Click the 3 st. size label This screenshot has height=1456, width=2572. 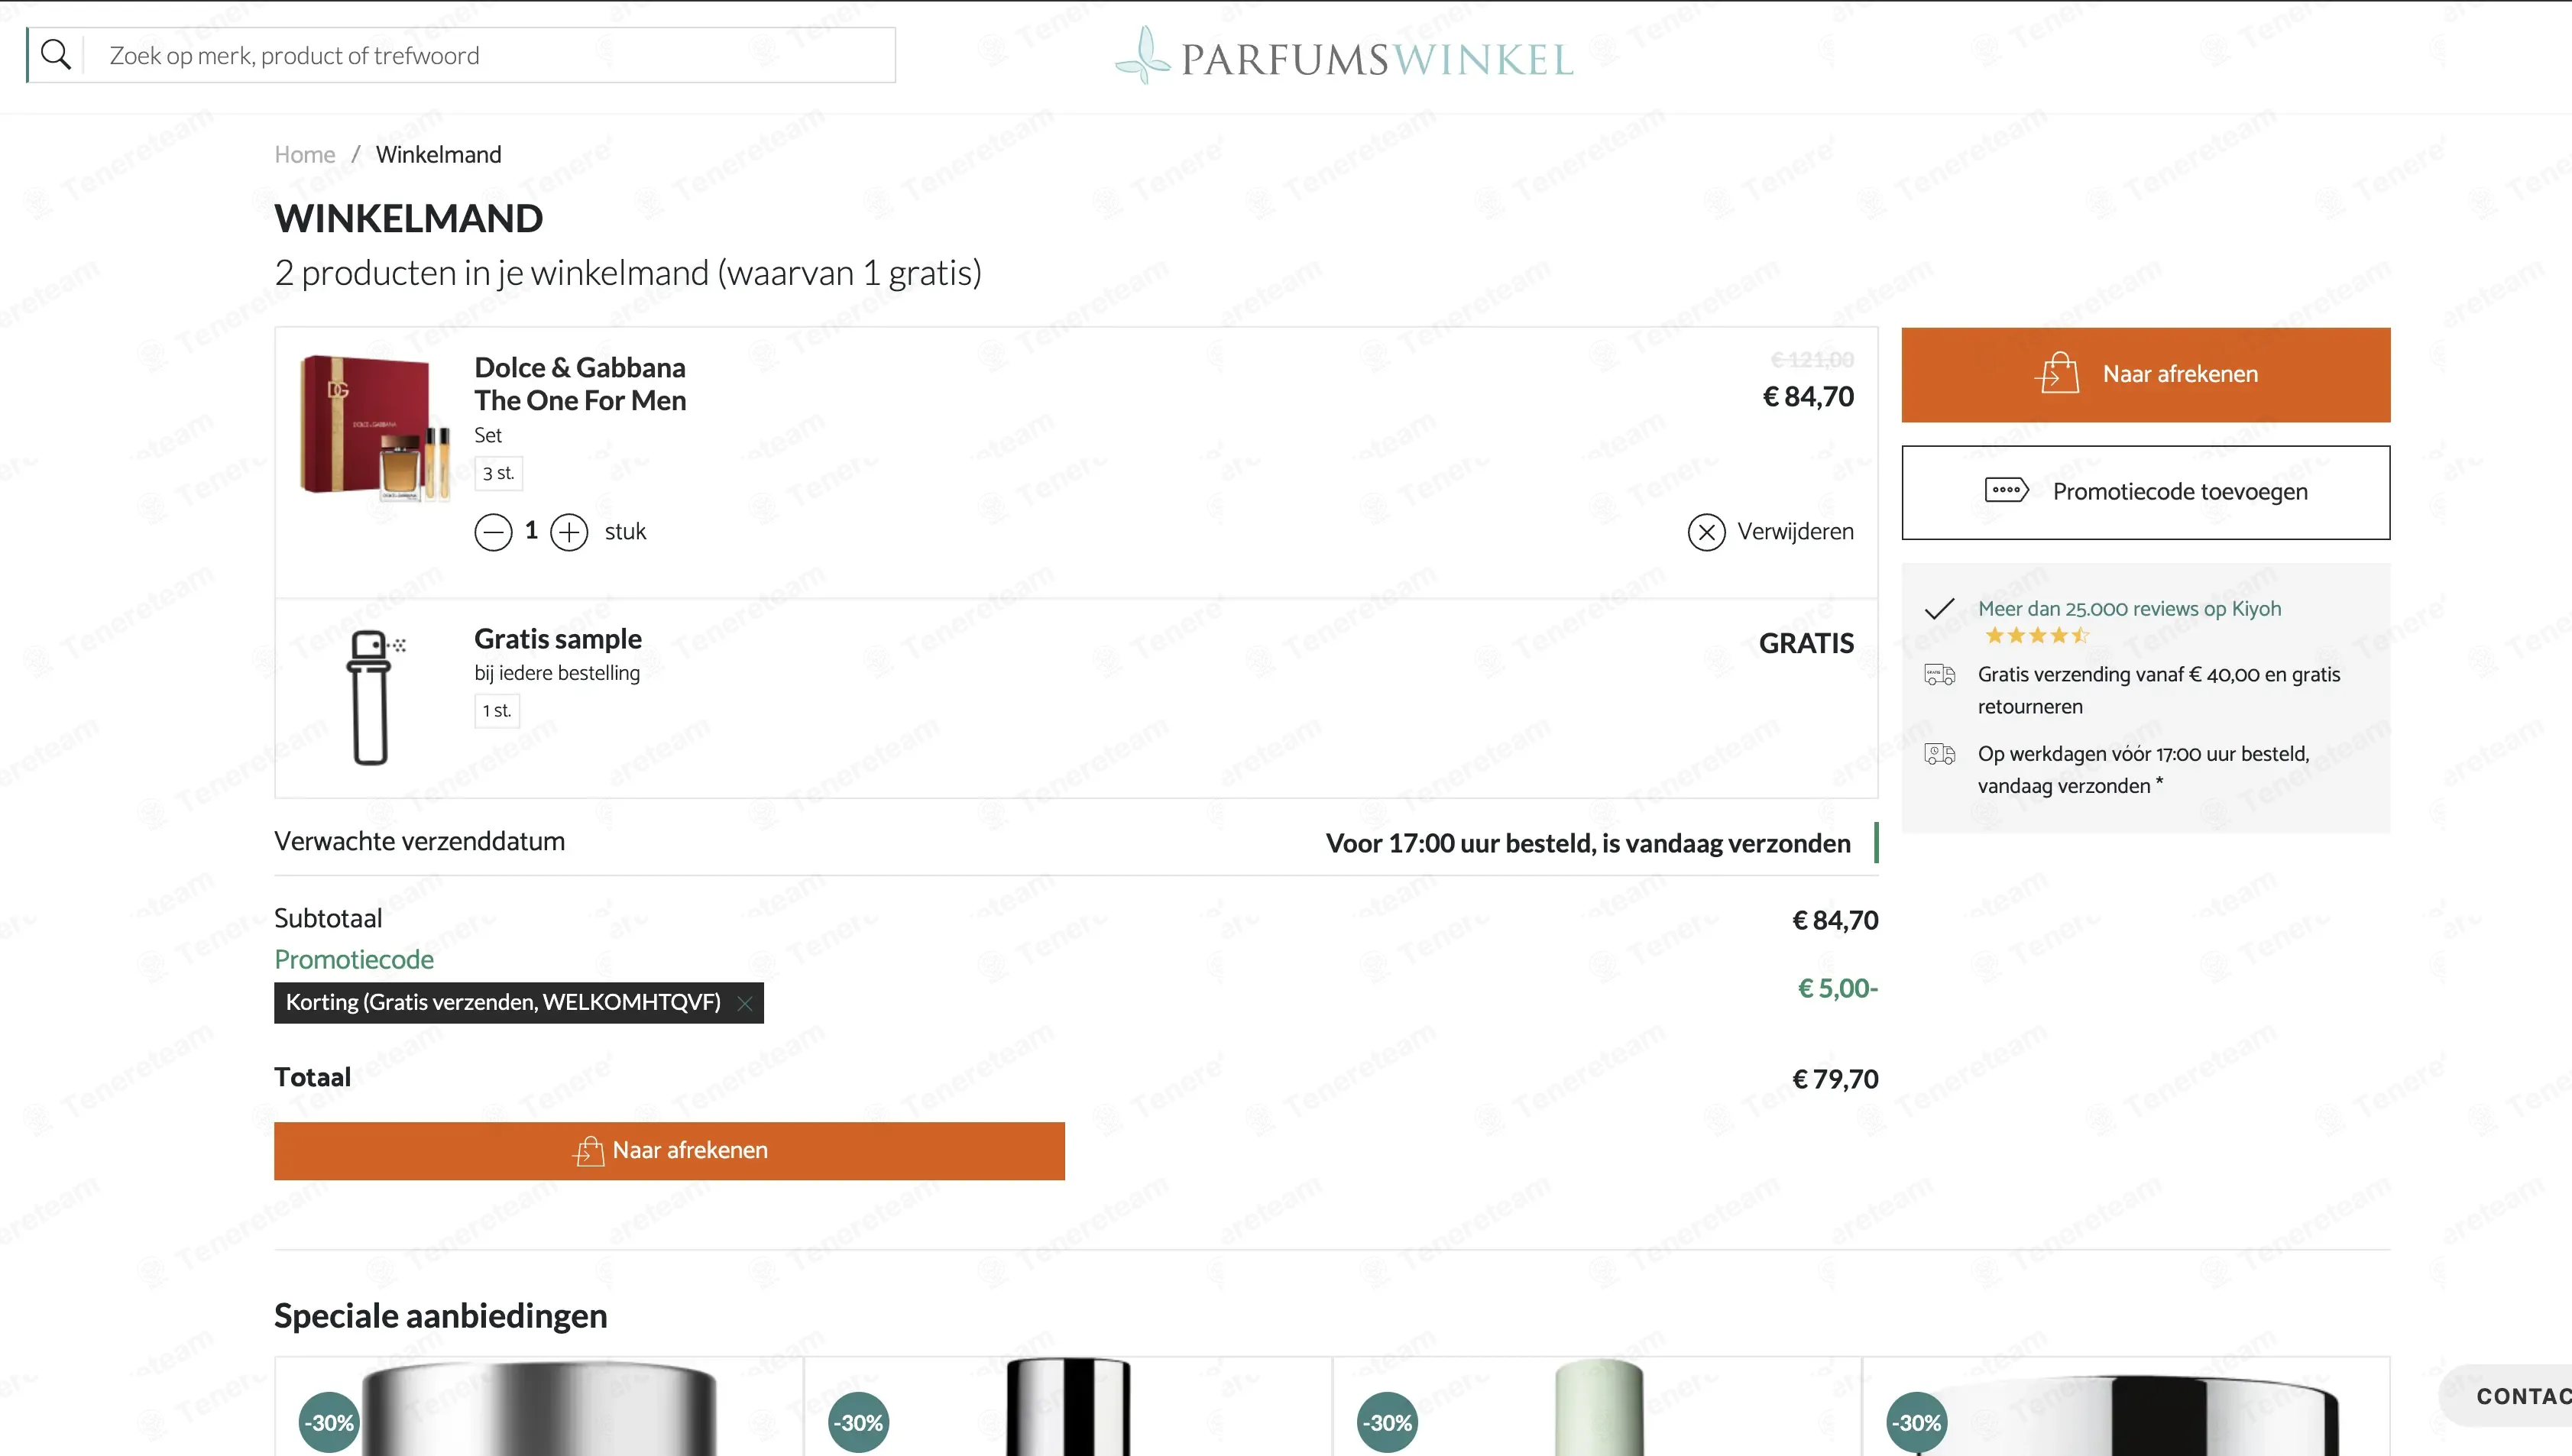click(498, 473)
